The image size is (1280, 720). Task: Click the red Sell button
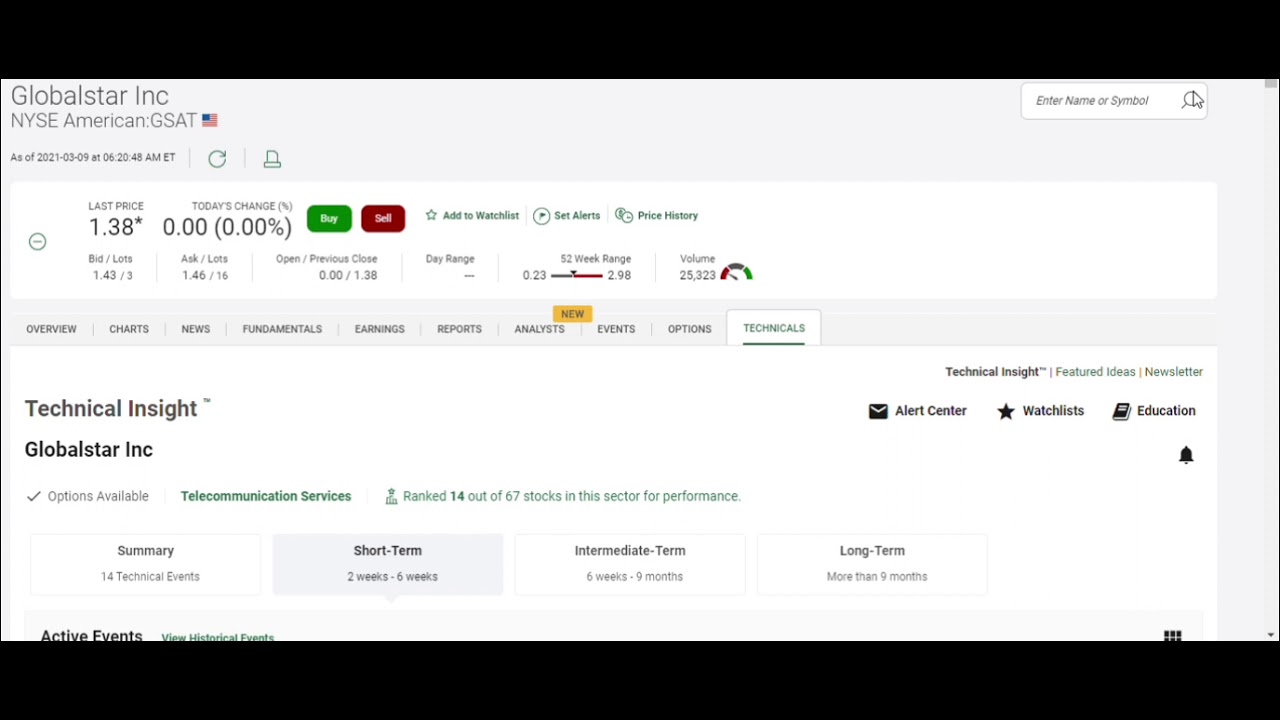point(383,218)
